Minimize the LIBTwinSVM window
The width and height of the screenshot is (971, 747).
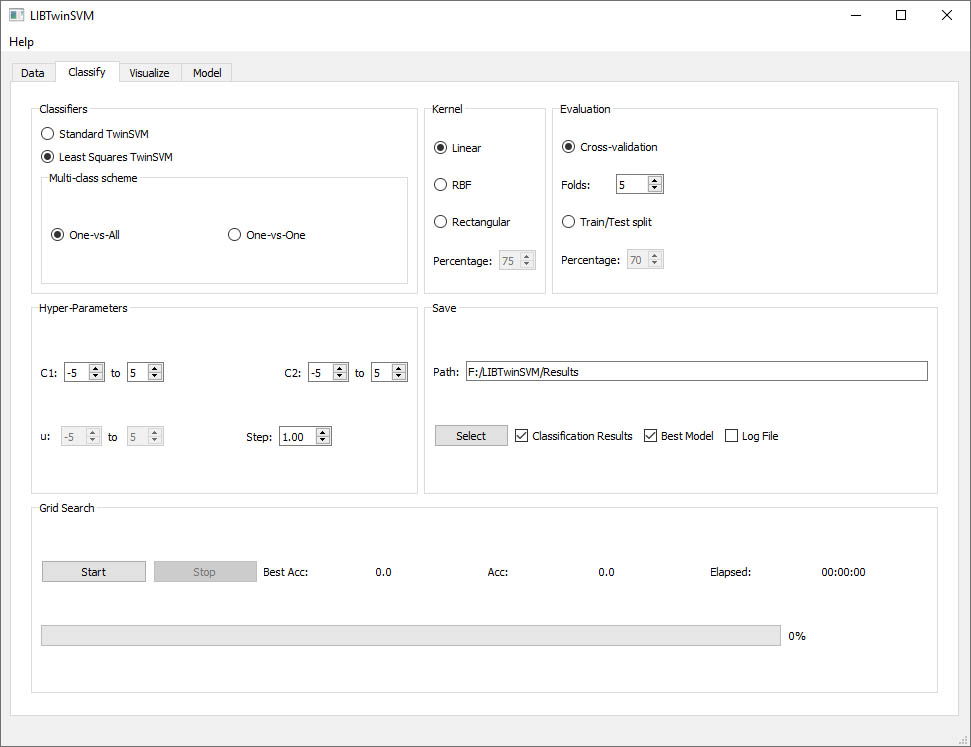click(x=856, y=15)
